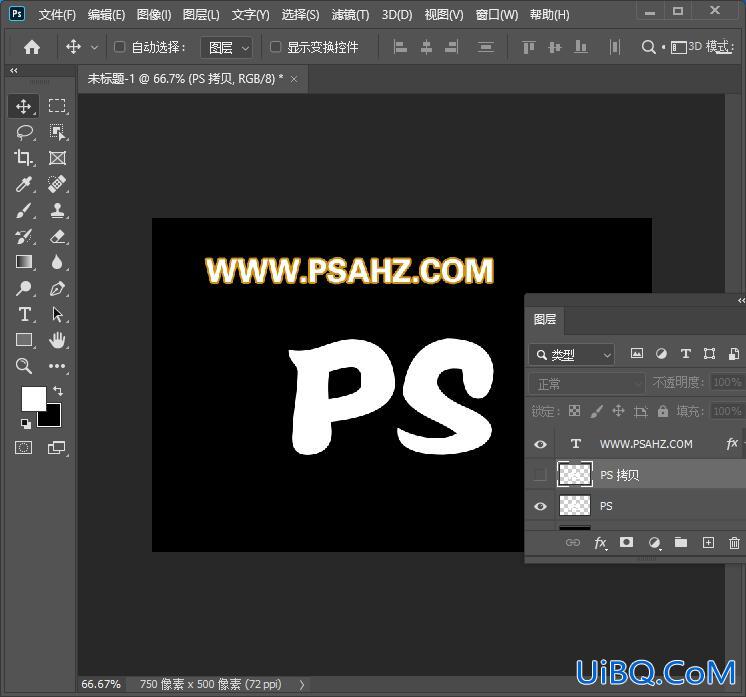Pick the Lasso tool
Image resolution: width=746 pixels, height=697 pixels.
24,132
